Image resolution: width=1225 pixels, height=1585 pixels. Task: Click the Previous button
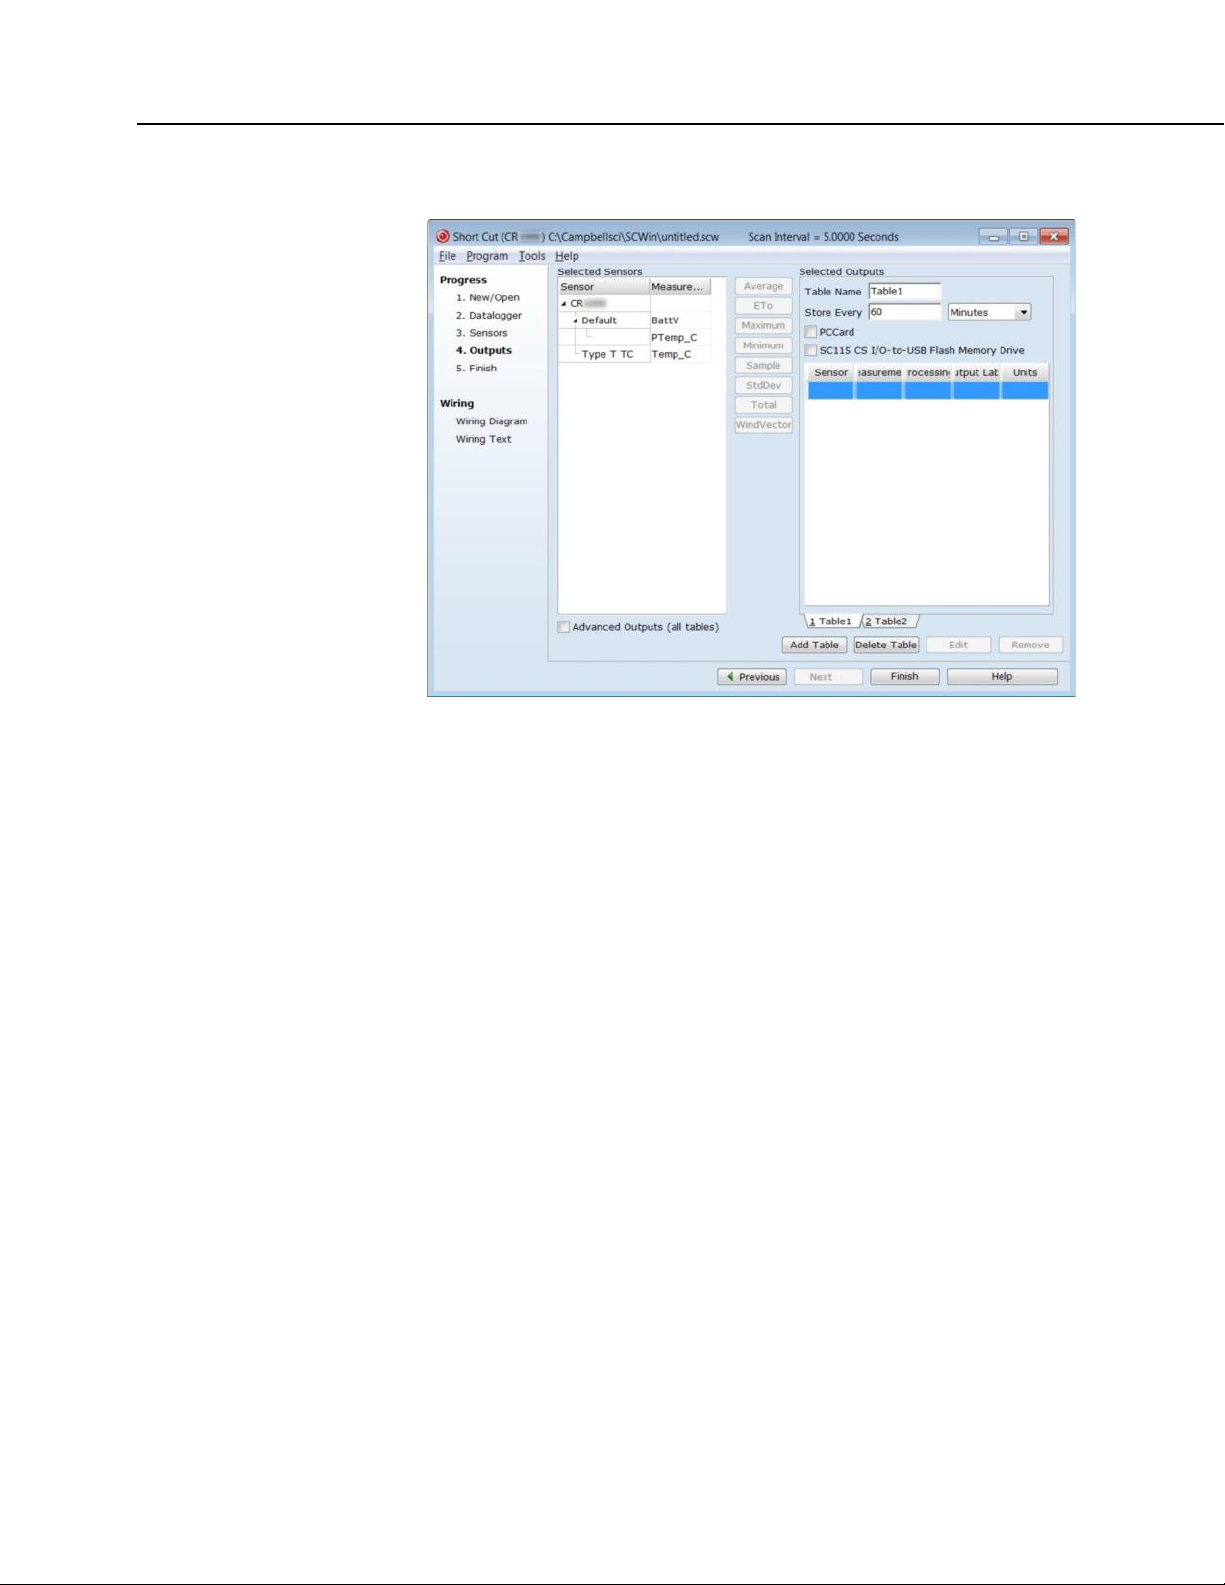(752, 677)
